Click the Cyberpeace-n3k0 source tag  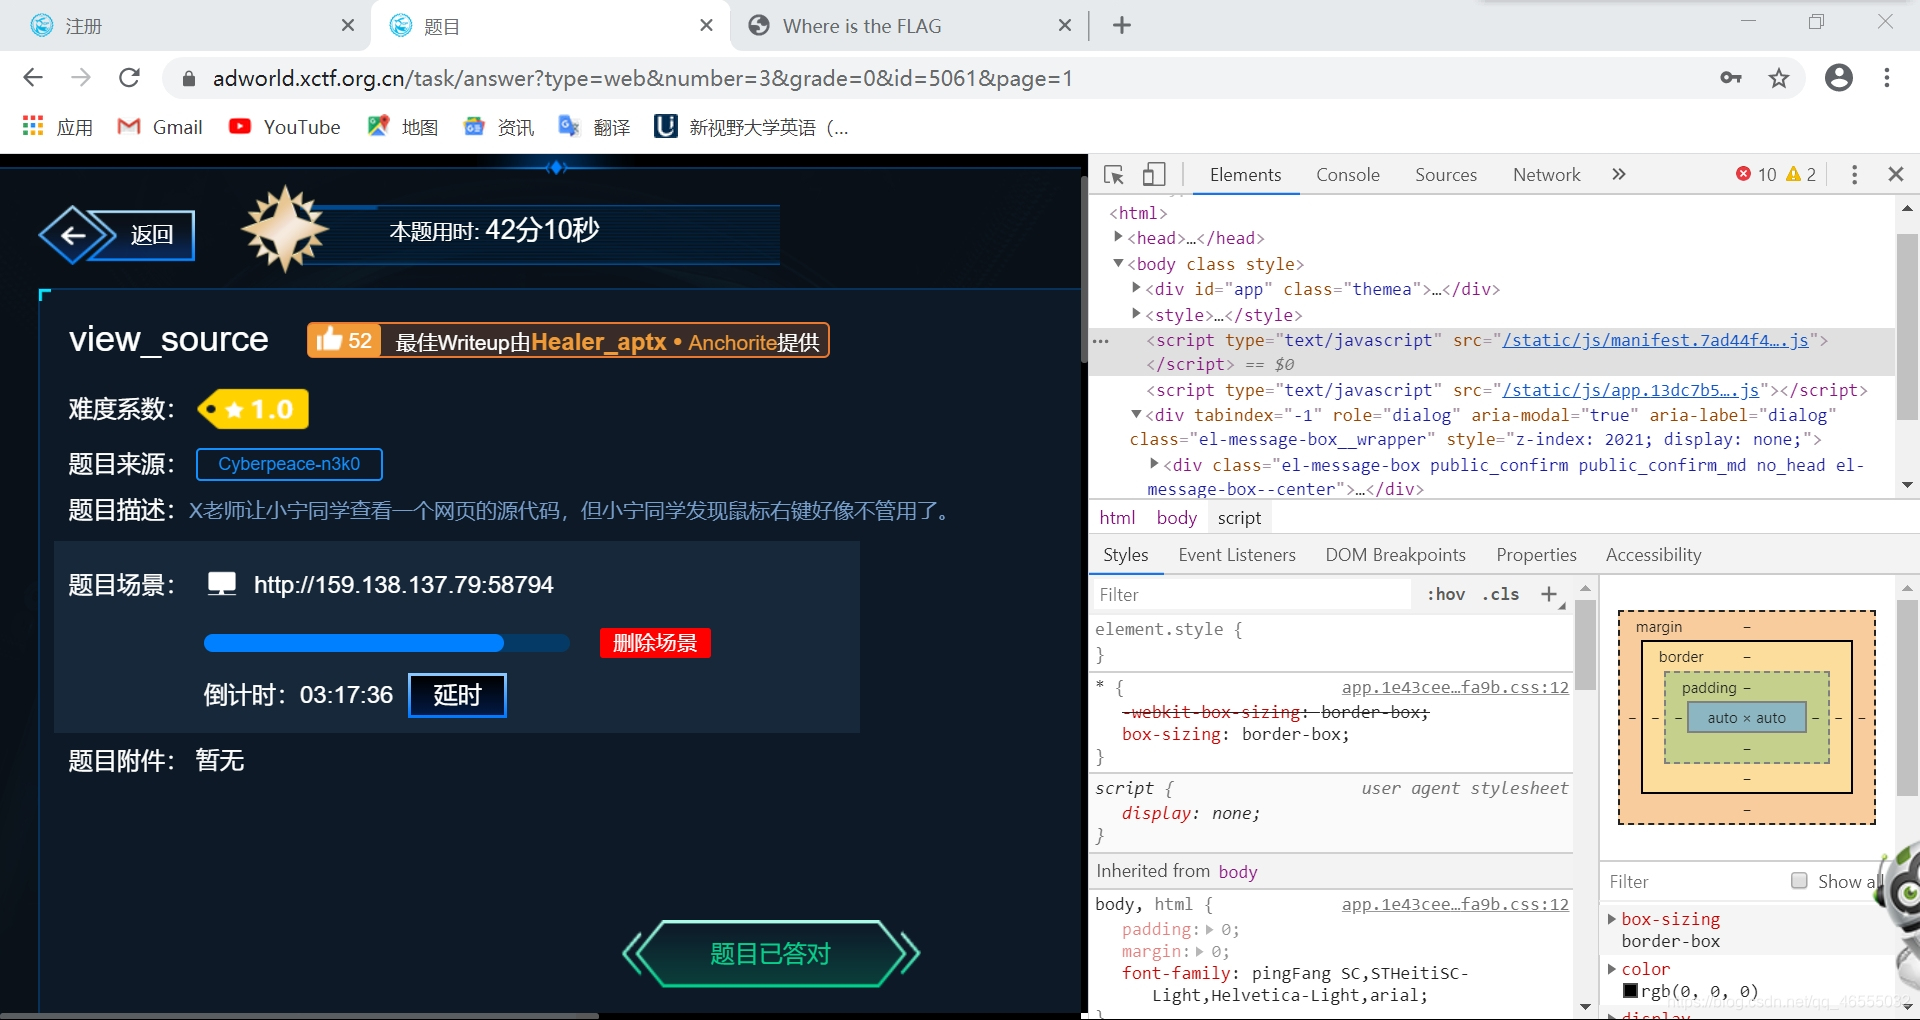pos(289,464)
